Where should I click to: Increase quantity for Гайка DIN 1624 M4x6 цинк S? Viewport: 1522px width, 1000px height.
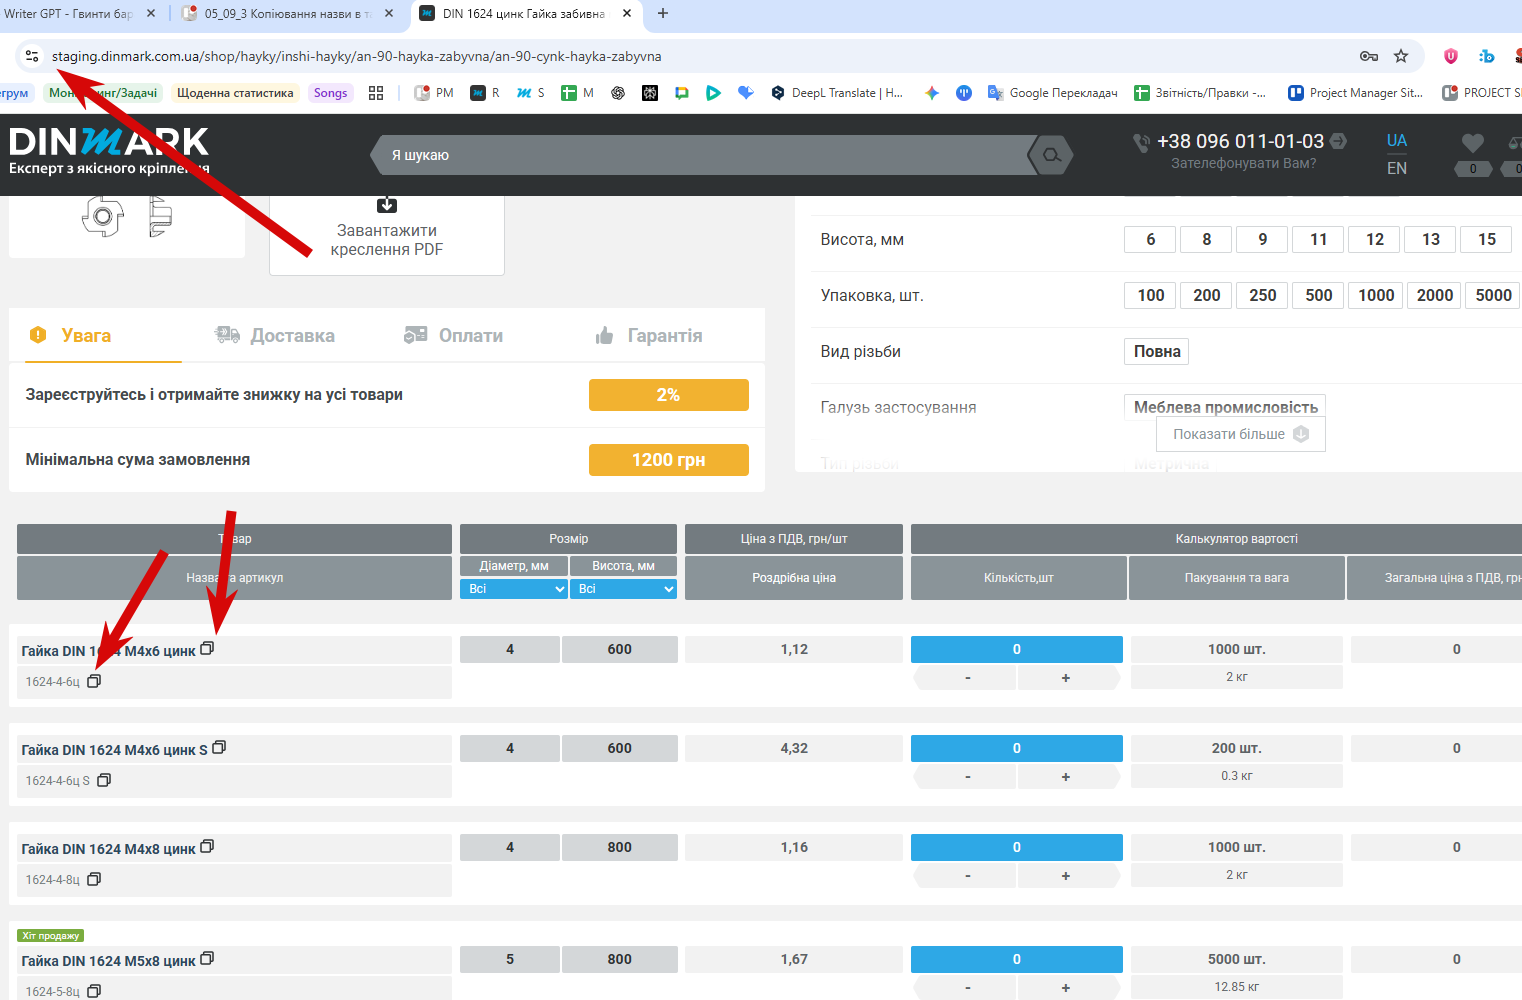1066,777
